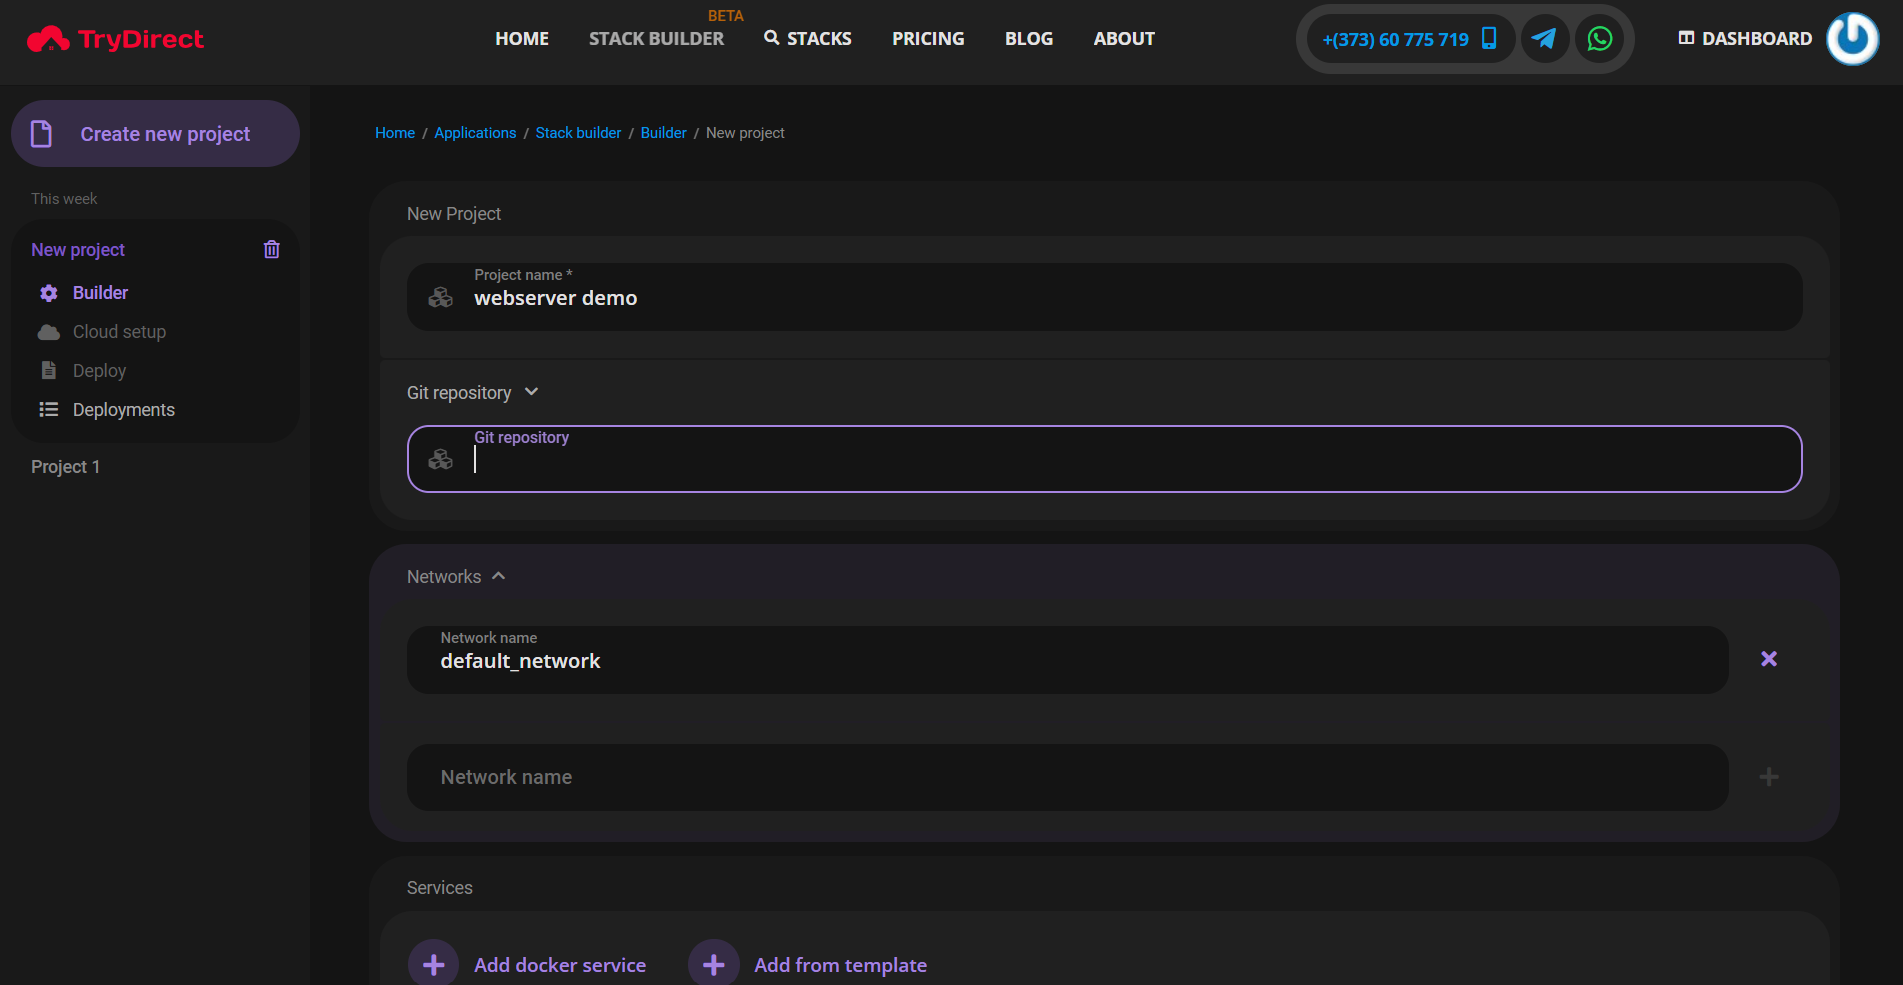Collapse the Networks section chevron
1903x985 pixels.
(499, 576)
